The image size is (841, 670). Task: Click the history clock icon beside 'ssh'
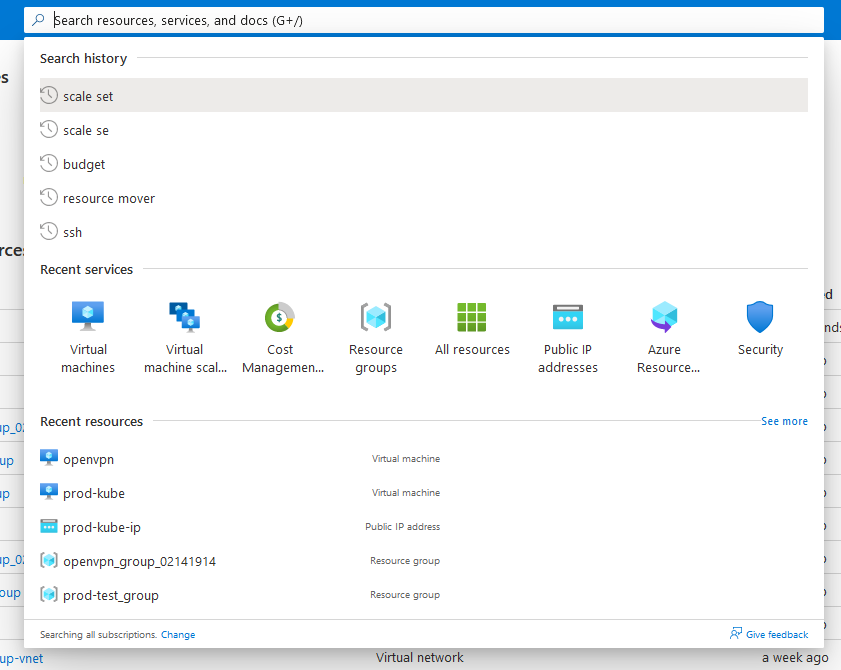pyautogui.click(x=49, y=231)
